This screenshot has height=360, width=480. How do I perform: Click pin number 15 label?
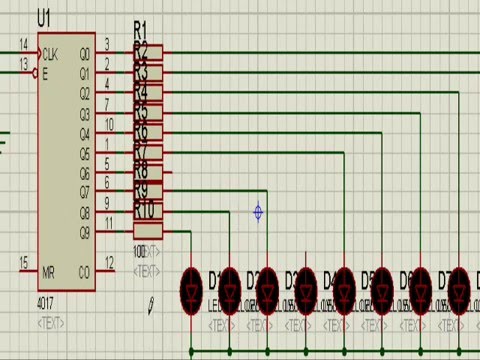tap(24, 263)
